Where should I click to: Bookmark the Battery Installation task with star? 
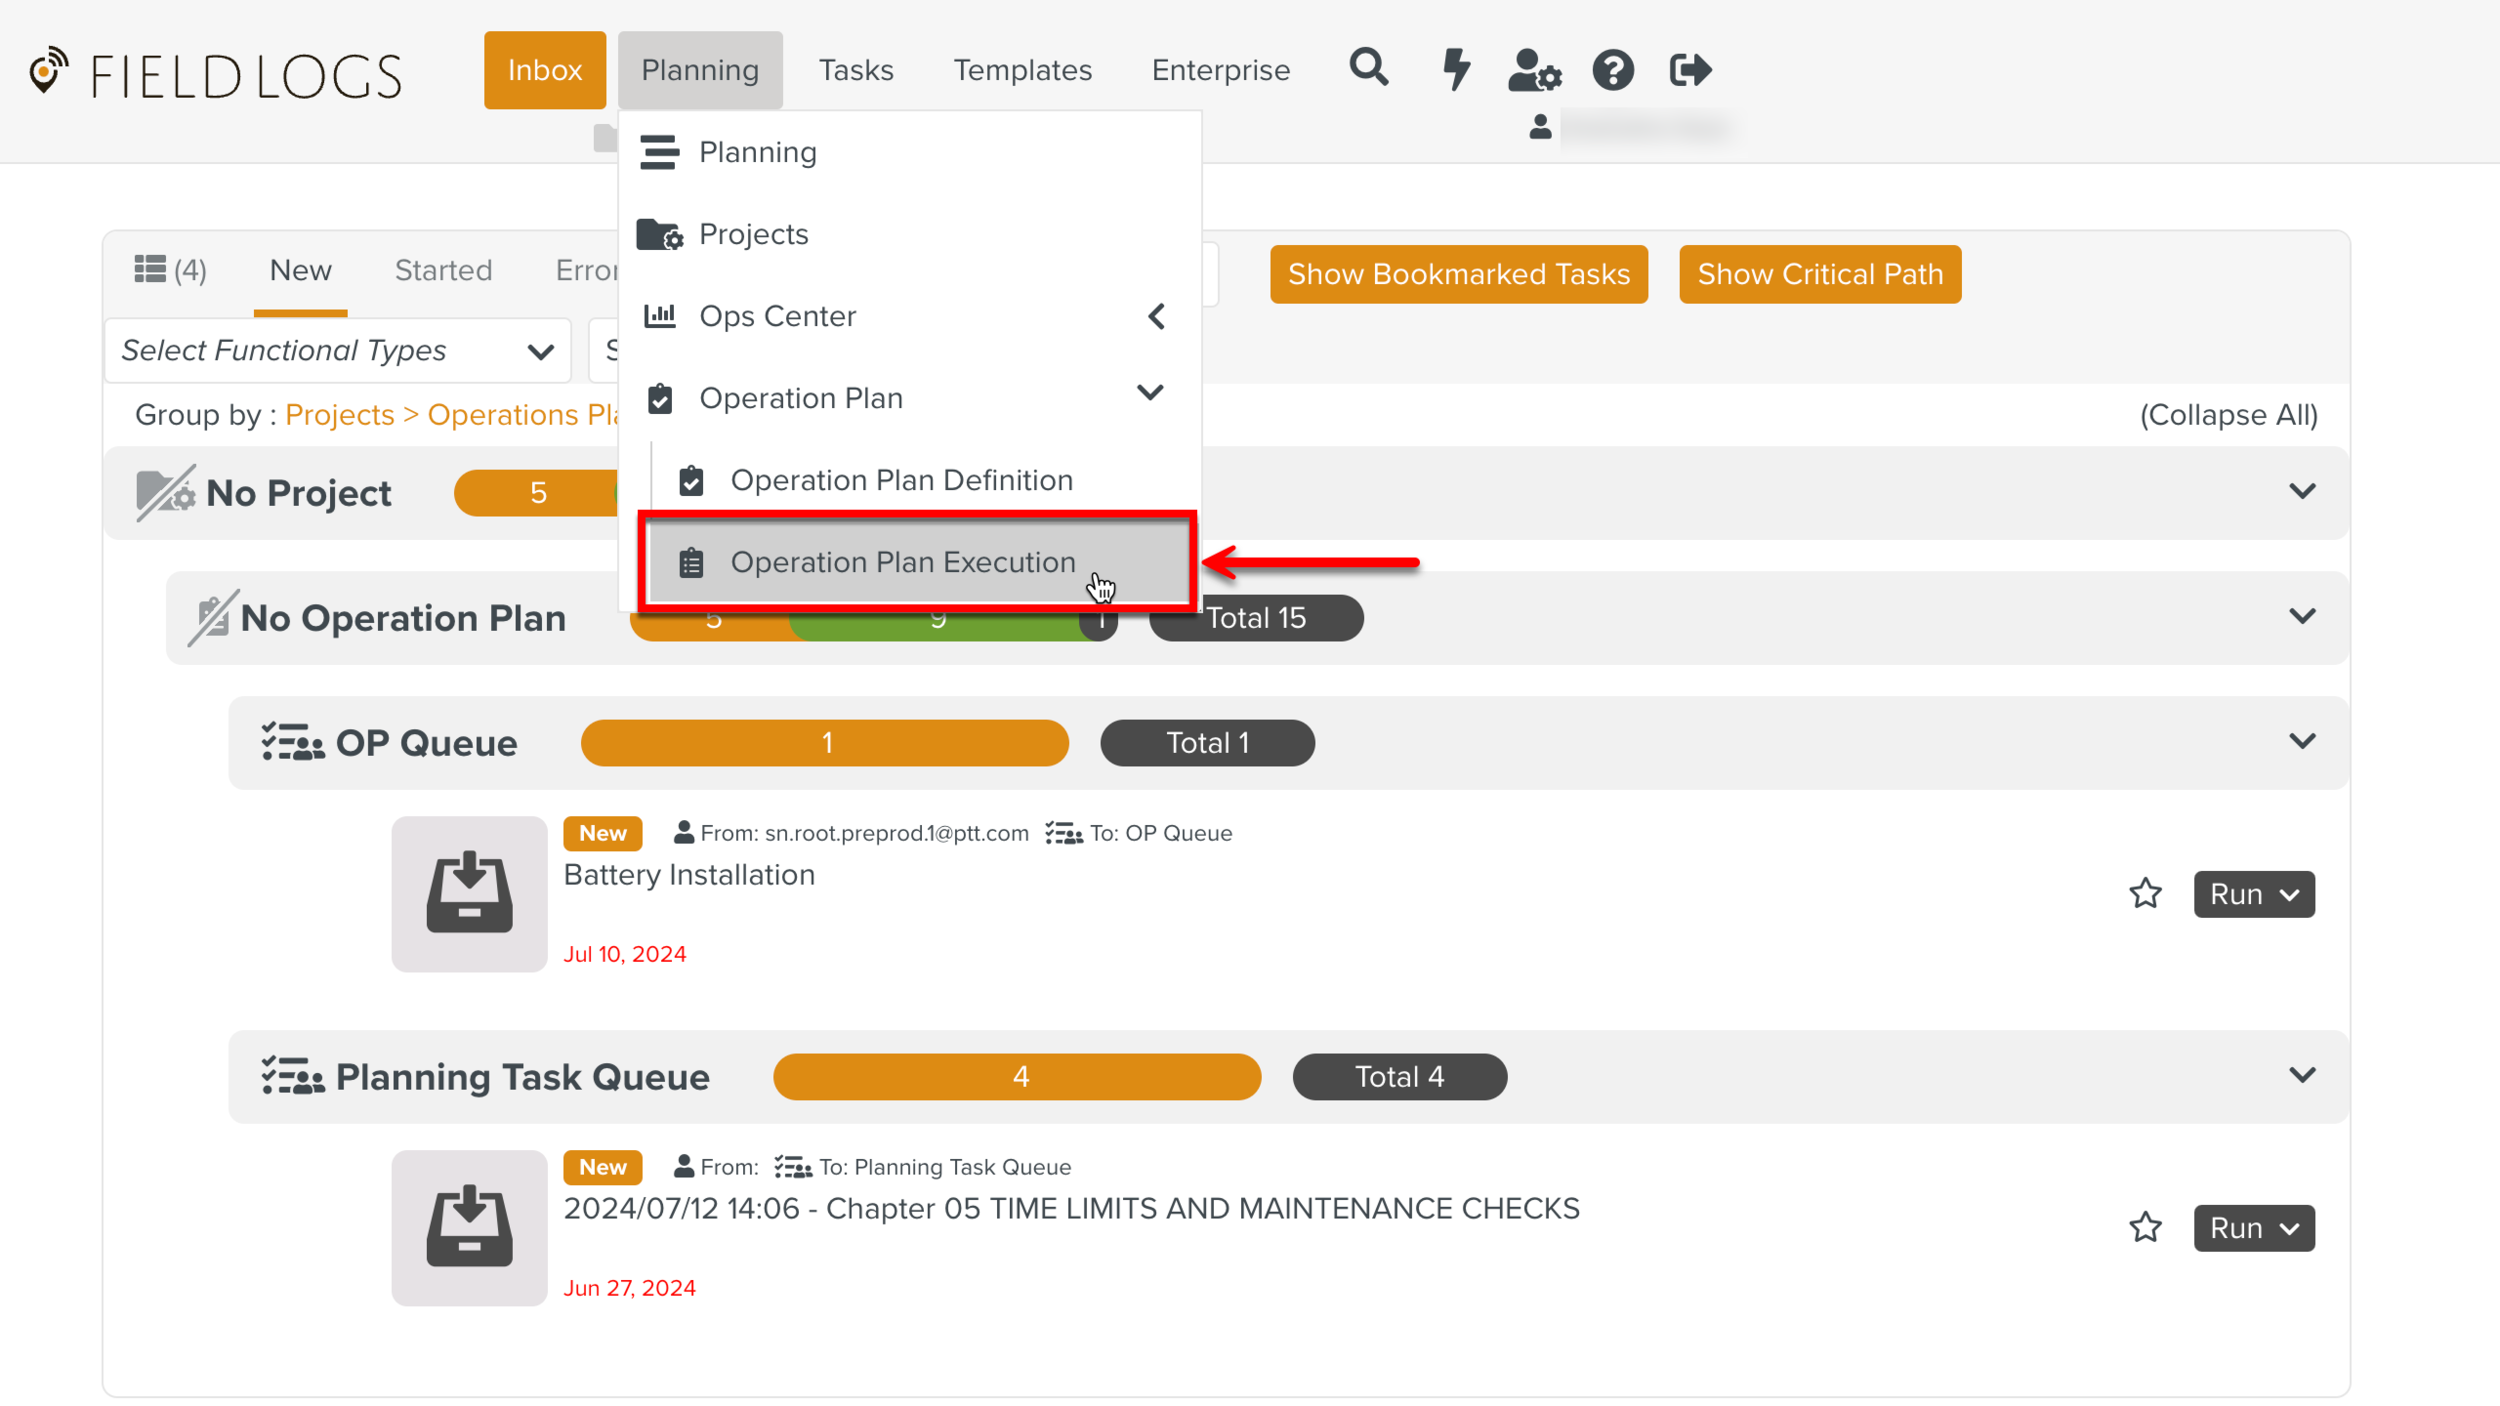[2145, 893]
